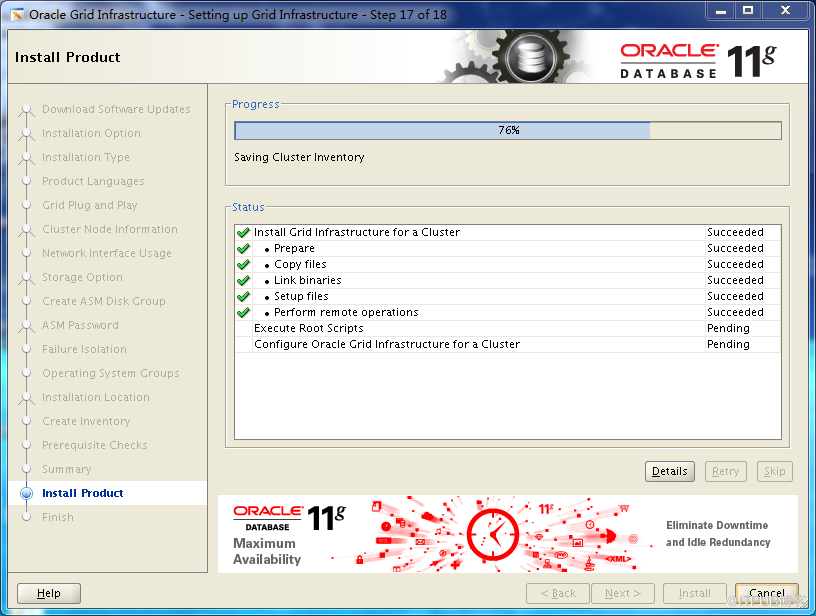
Task: Click the Saving Cluster Inventory message
Action: (299, 157)
